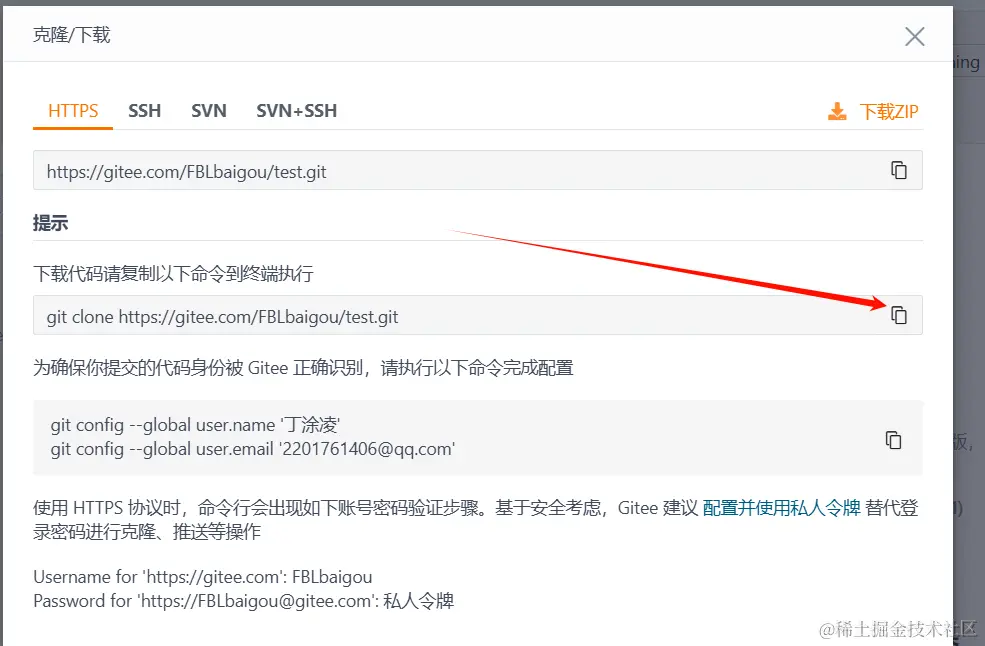Click the Username for gitee.com line
The image size is (985, 646).
click(x=202, y=577)
